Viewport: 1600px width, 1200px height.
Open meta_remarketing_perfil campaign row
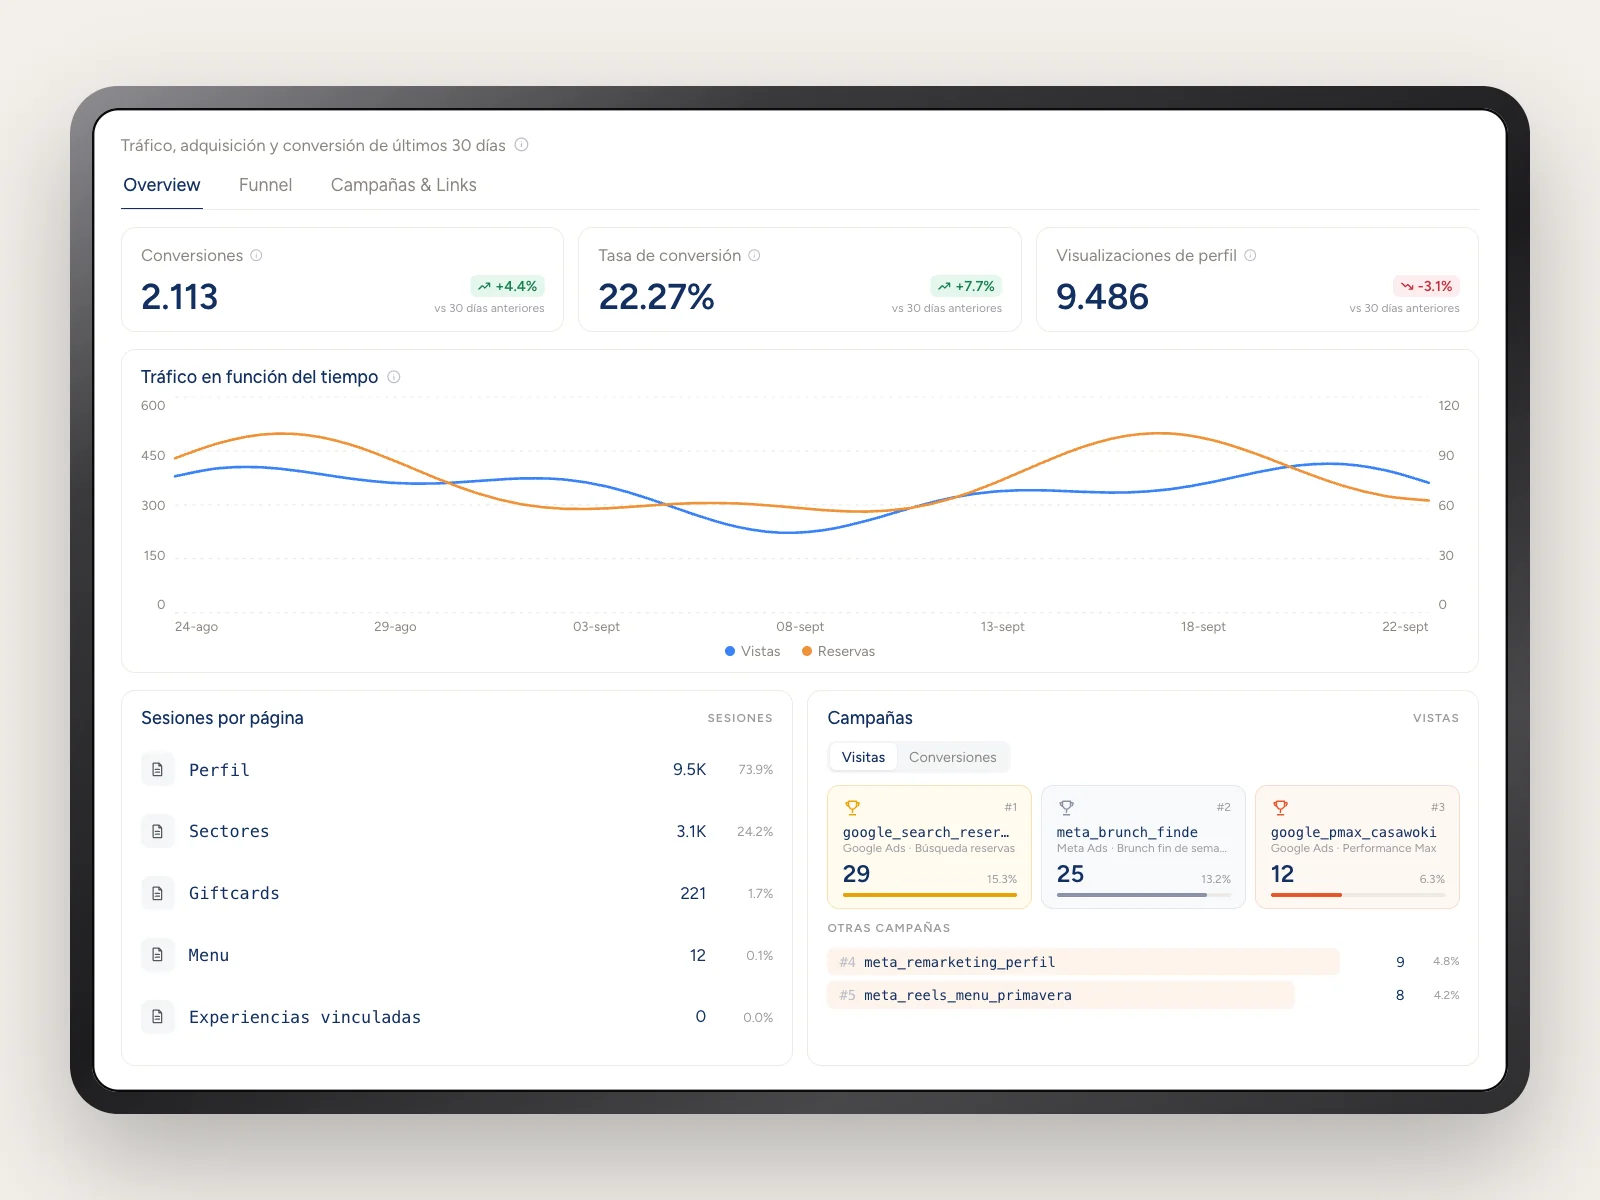(1143, 962)
